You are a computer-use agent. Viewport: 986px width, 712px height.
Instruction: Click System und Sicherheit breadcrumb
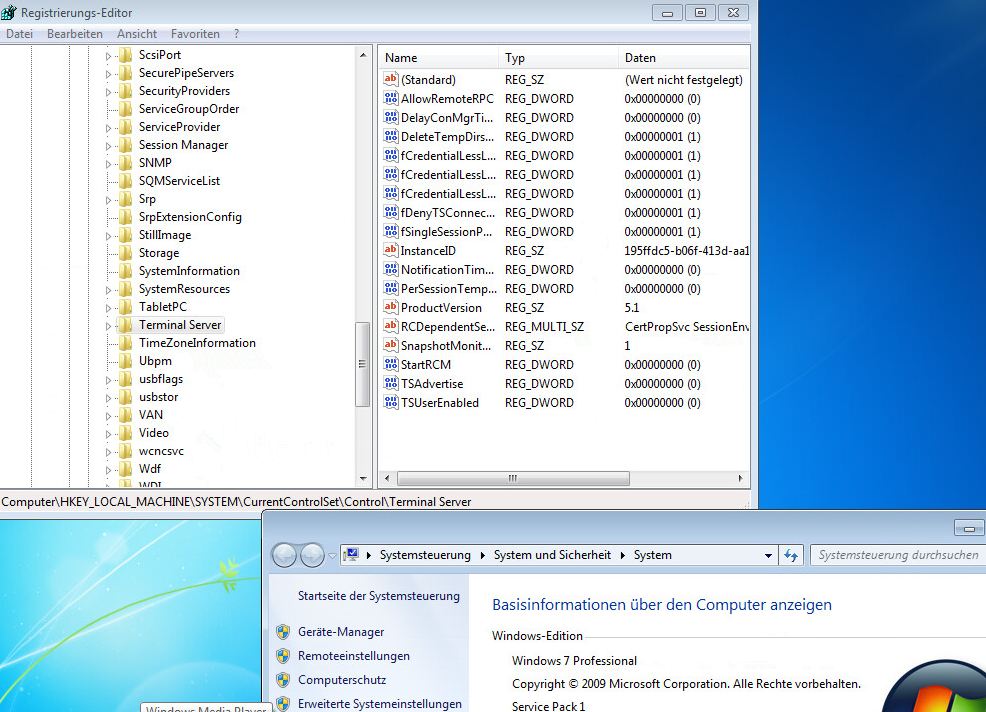pos(552,555)
